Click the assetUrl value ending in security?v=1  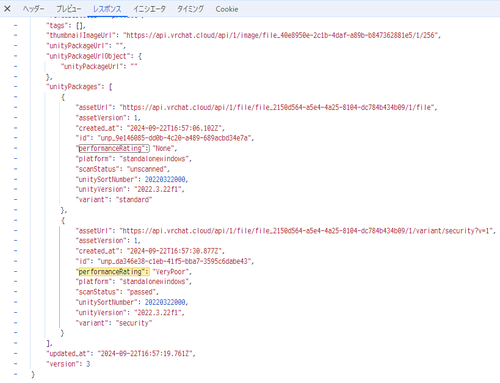pyautogui.click(x=307, y=231)
